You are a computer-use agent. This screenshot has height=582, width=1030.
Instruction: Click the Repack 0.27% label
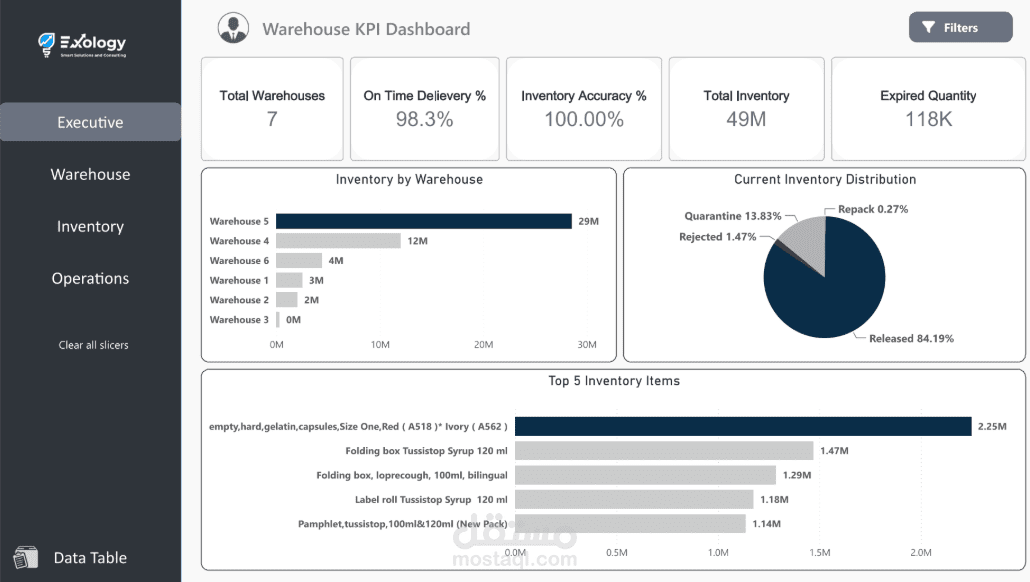pos(873,209)
